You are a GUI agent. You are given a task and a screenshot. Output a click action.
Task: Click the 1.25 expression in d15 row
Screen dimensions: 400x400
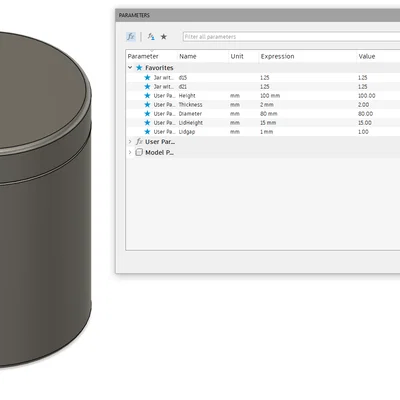tap(265, 78)
